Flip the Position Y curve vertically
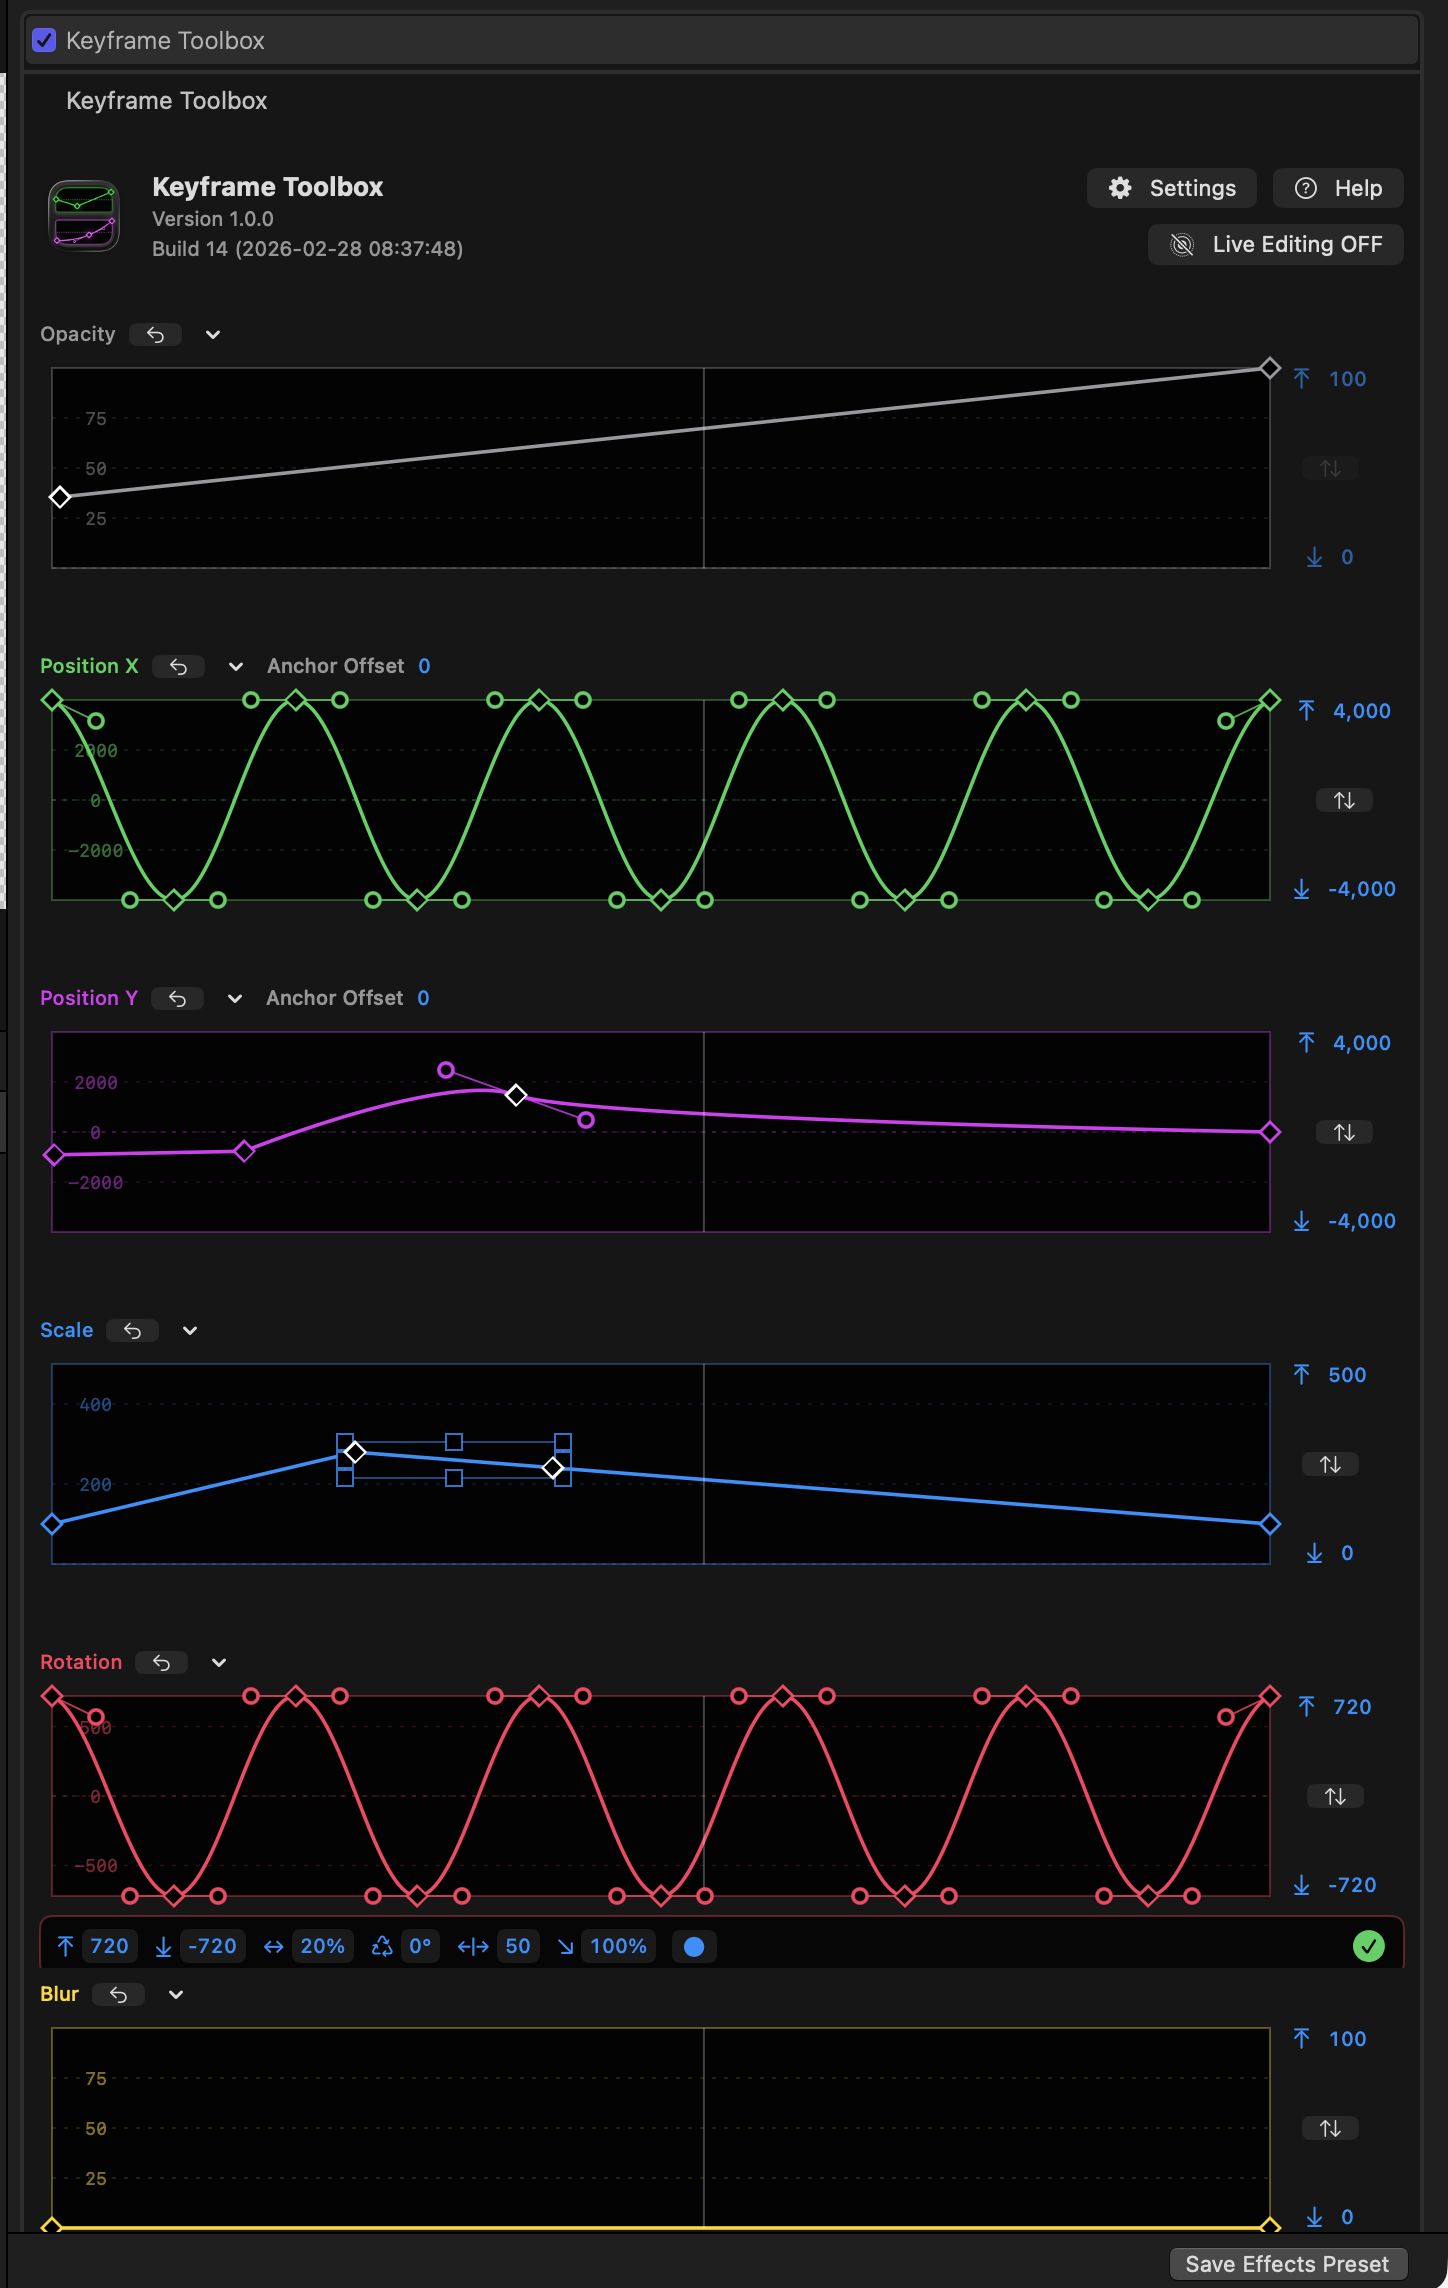Viewport: 1448px width, 2288px height. click(x=1343, y=1132)
